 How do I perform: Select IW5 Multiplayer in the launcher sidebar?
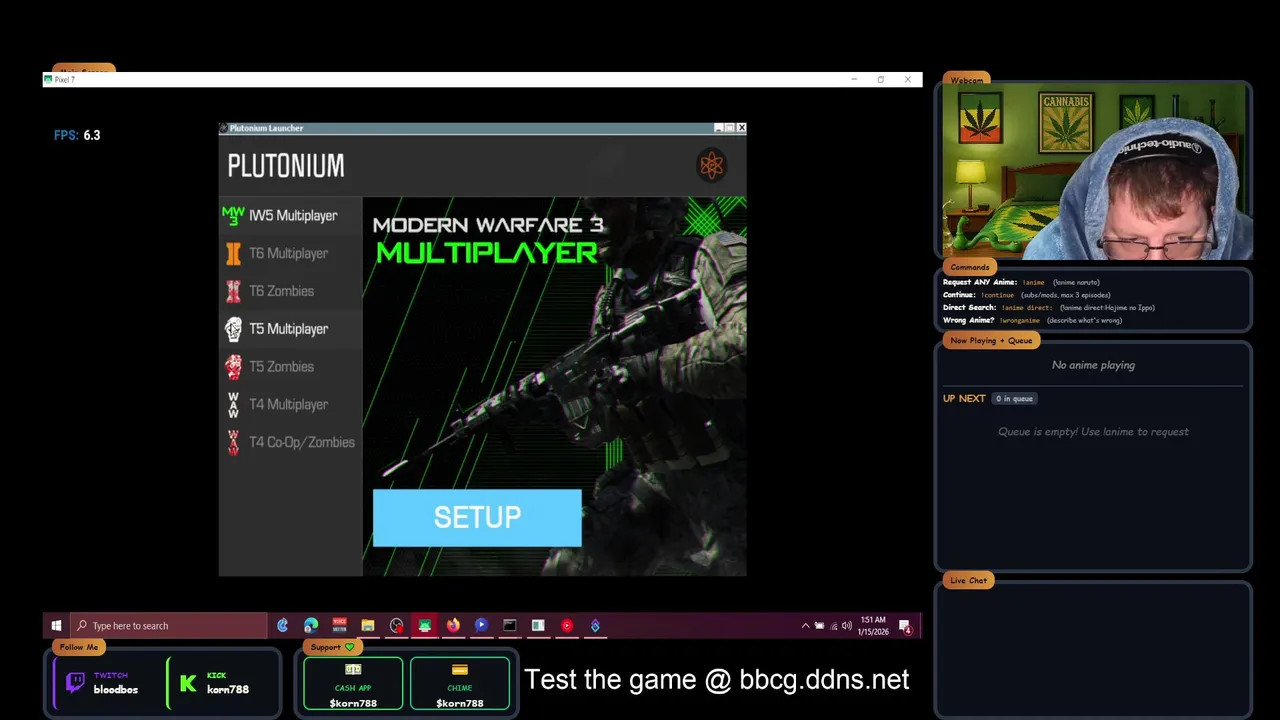(290, 215)
